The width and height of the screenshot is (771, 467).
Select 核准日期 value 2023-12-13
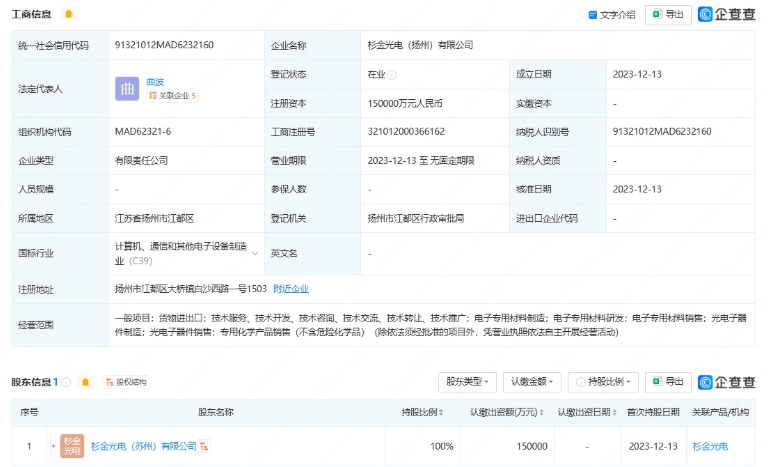pos(637,189)
